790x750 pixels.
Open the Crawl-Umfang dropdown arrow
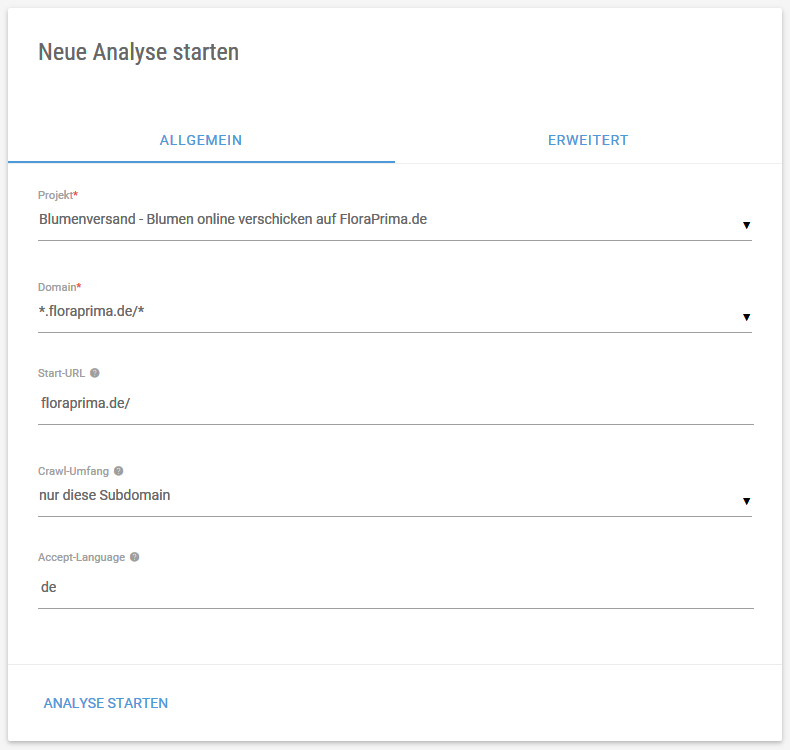[x=746, y=501]
